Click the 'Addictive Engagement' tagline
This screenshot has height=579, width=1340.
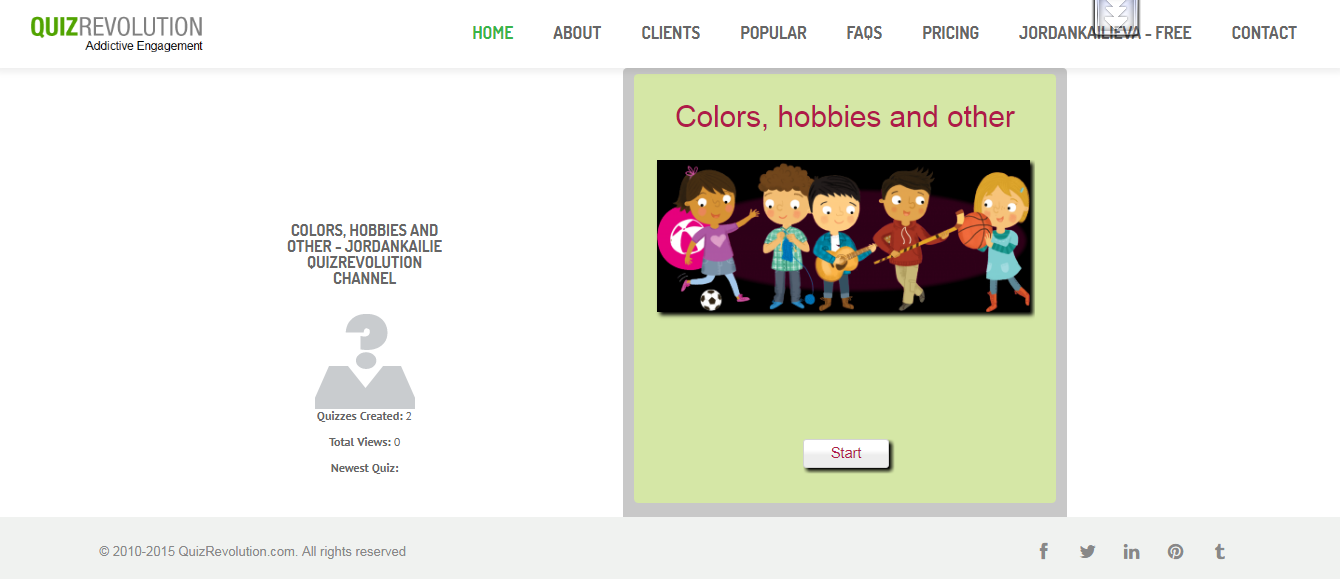pyautogui.click(x=144, y=46)
